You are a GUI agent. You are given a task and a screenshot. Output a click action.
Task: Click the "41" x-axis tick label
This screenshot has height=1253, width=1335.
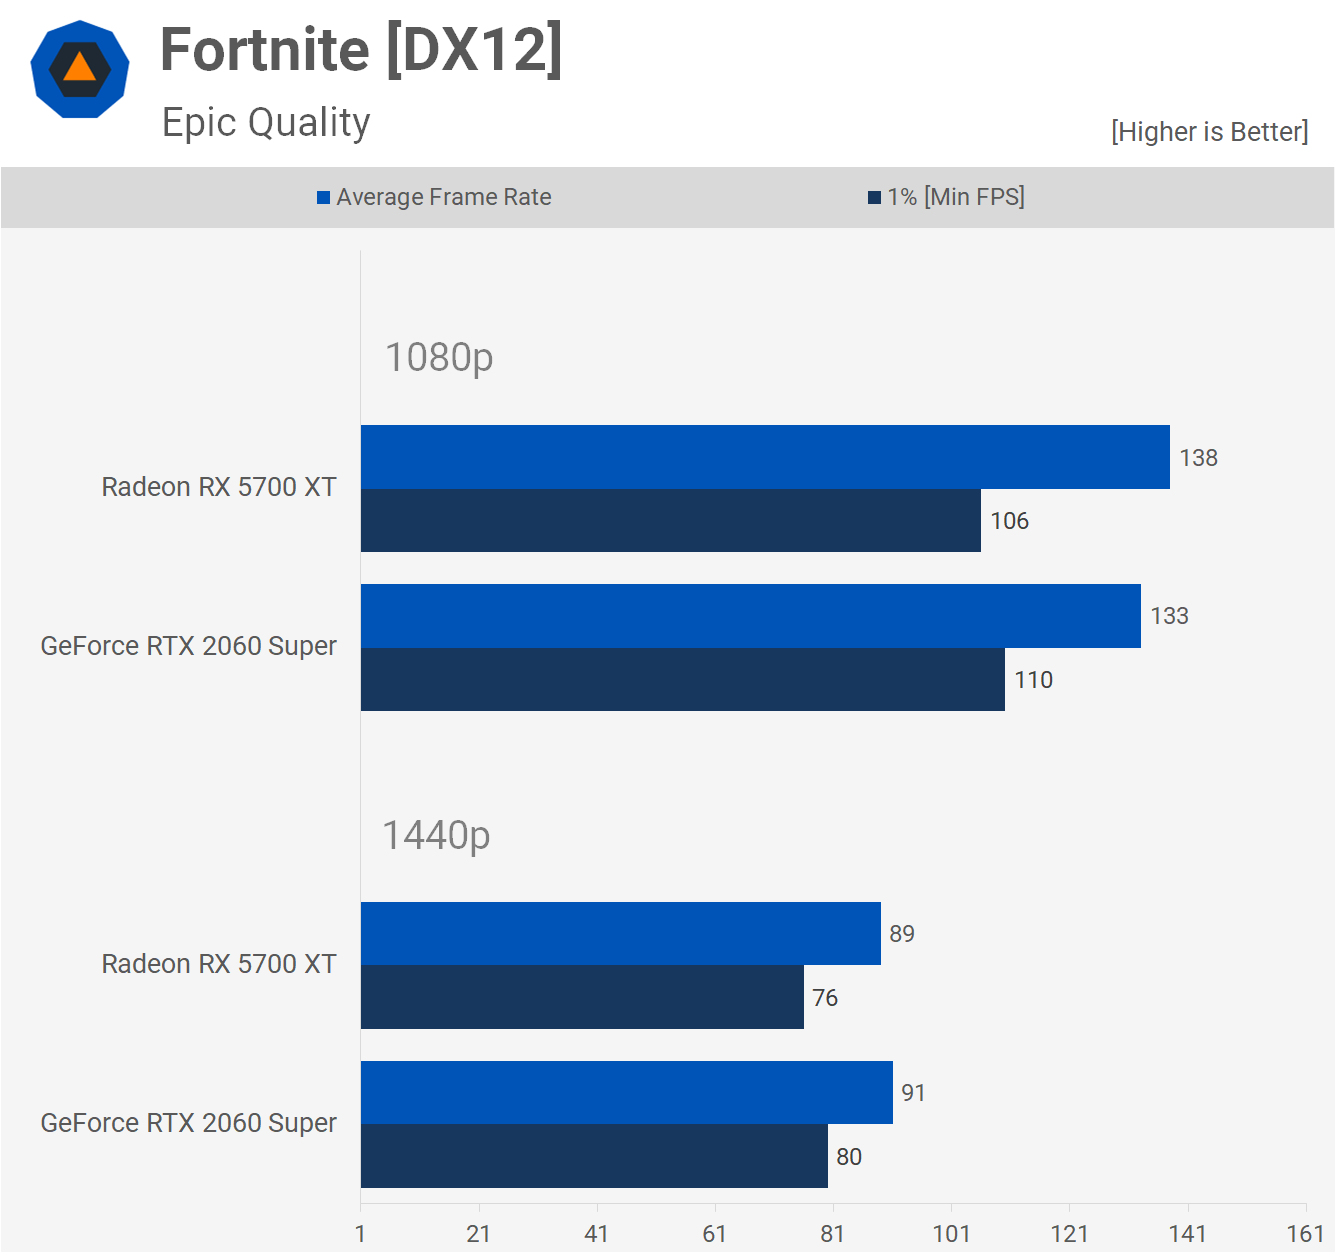(x=596, y=1234)
